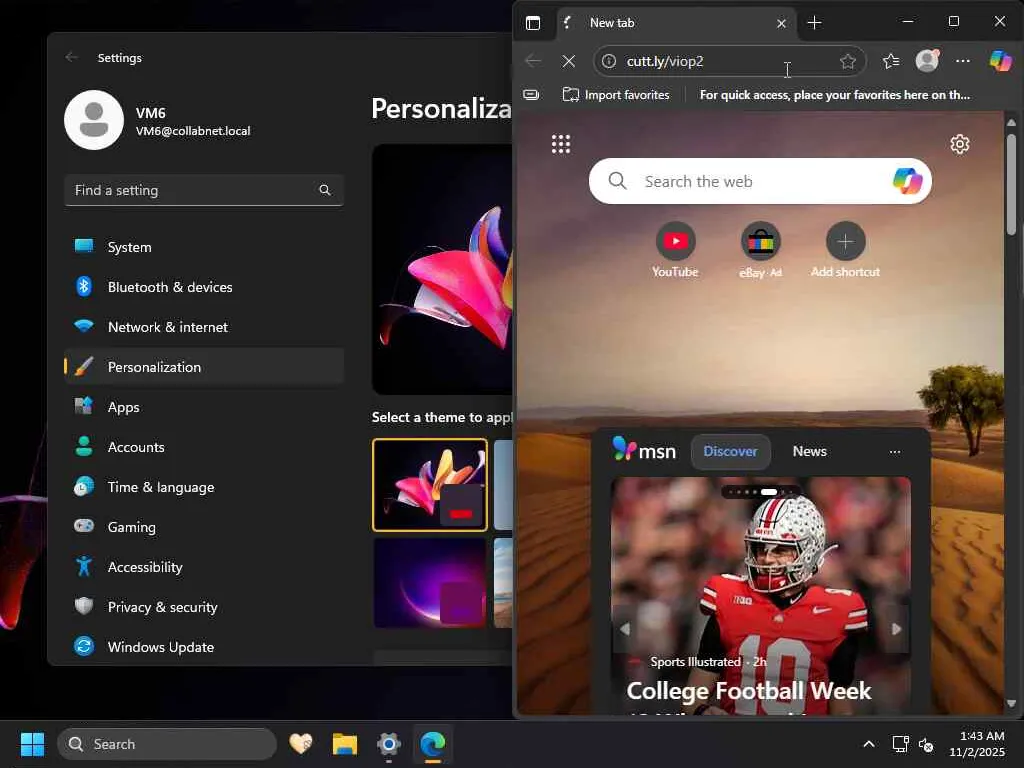The height and width of the screenshot is (768, 1024).
Task: Click the favorites bar toggle icon left of Import favorites
Action: pyautogui.click(x=532, y=95)
